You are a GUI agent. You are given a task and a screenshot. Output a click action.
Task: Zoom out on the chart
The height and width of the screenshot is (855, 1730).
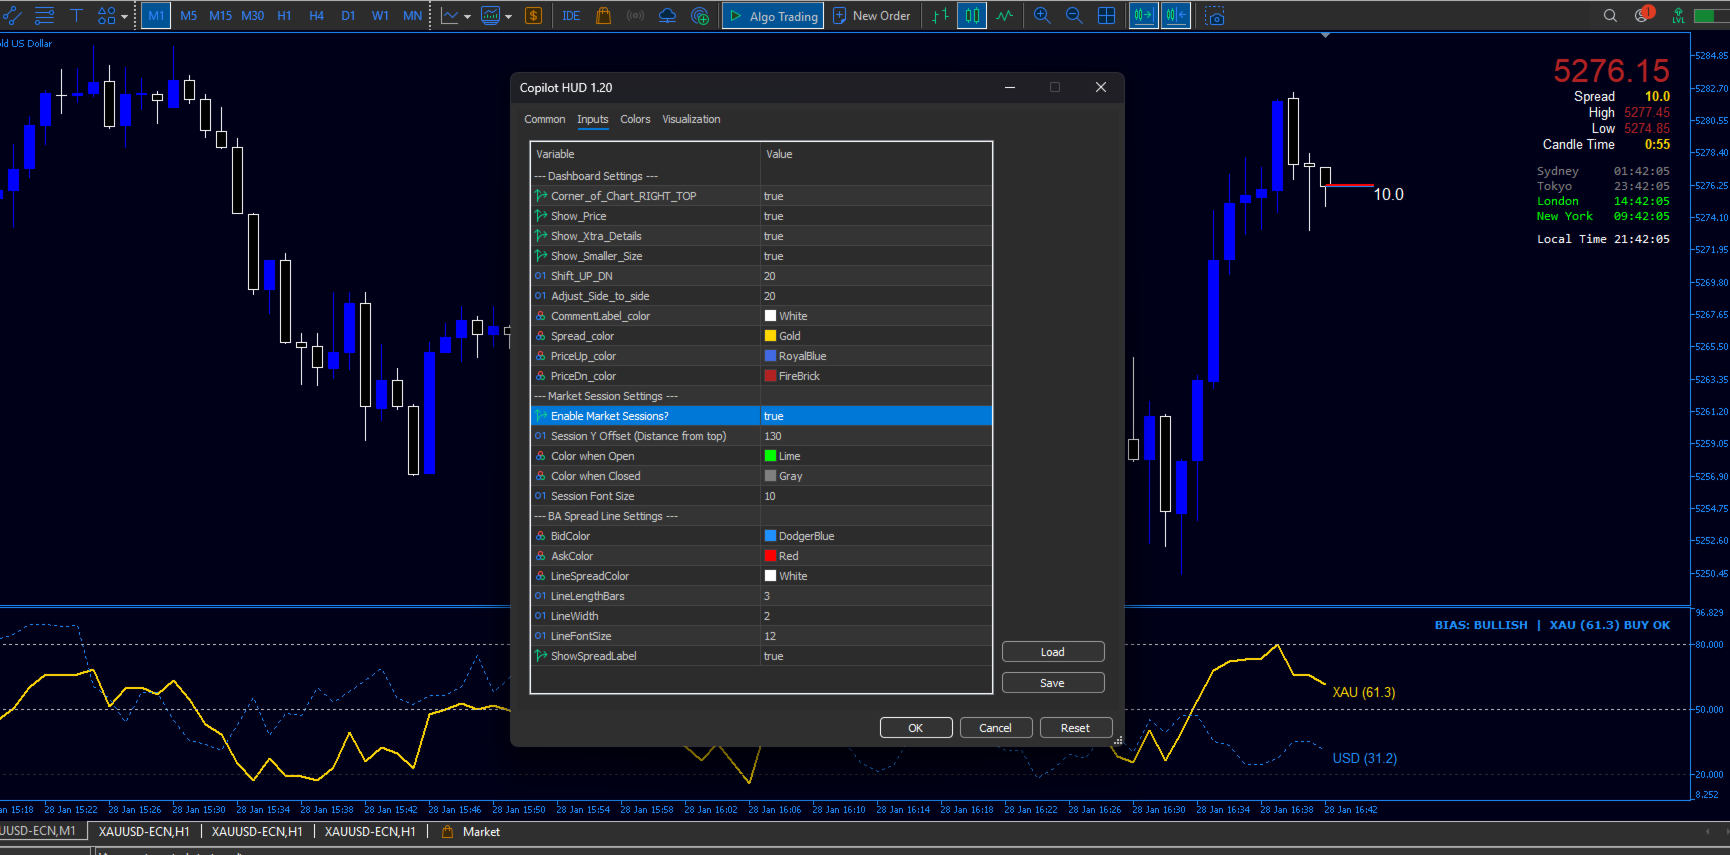1074,16
